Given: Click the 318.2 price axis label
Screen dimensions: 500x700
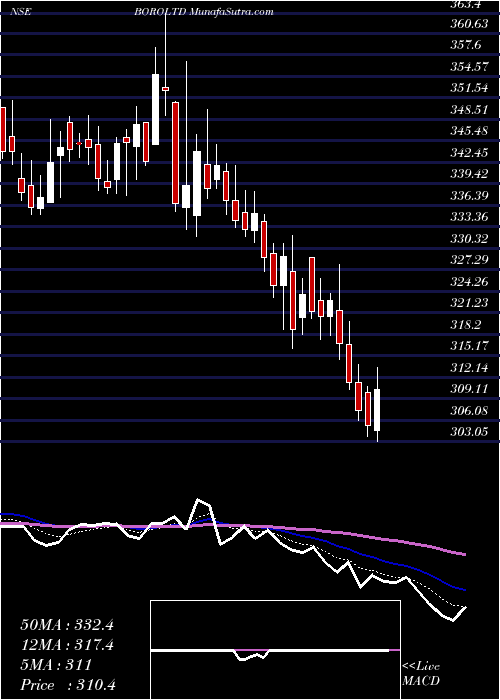Looking at the screenshot, I should 467,324.
